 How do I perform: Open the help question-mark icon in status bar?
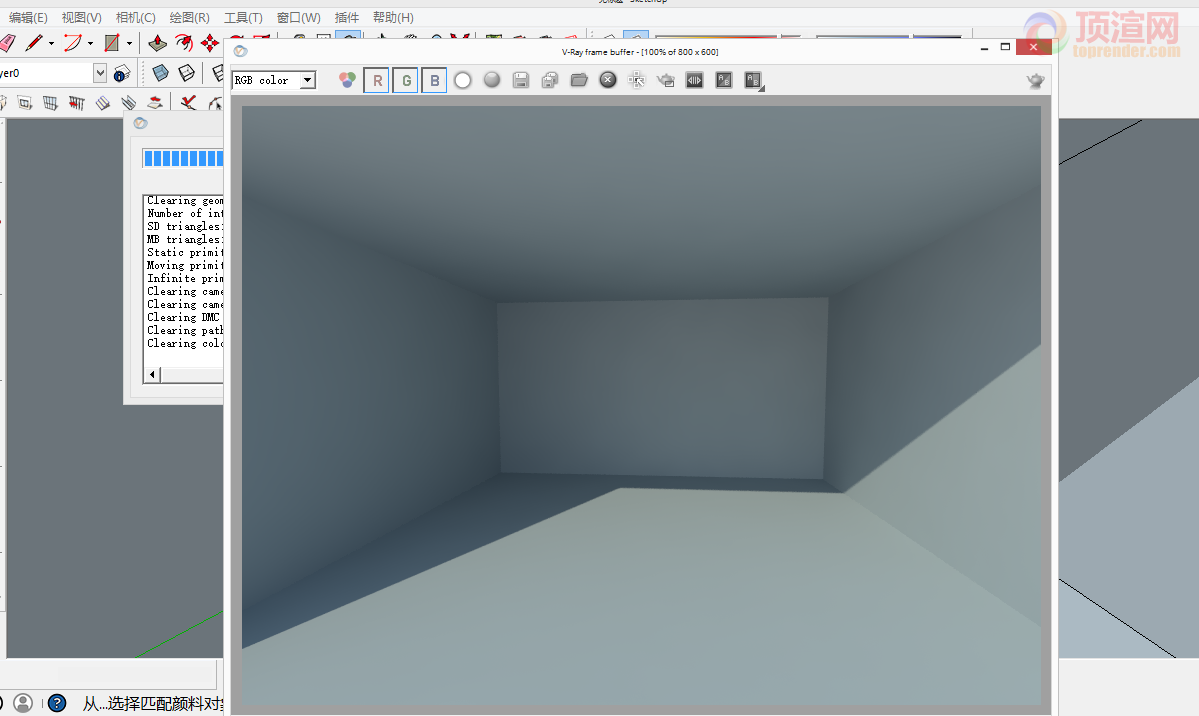[57, 703]
